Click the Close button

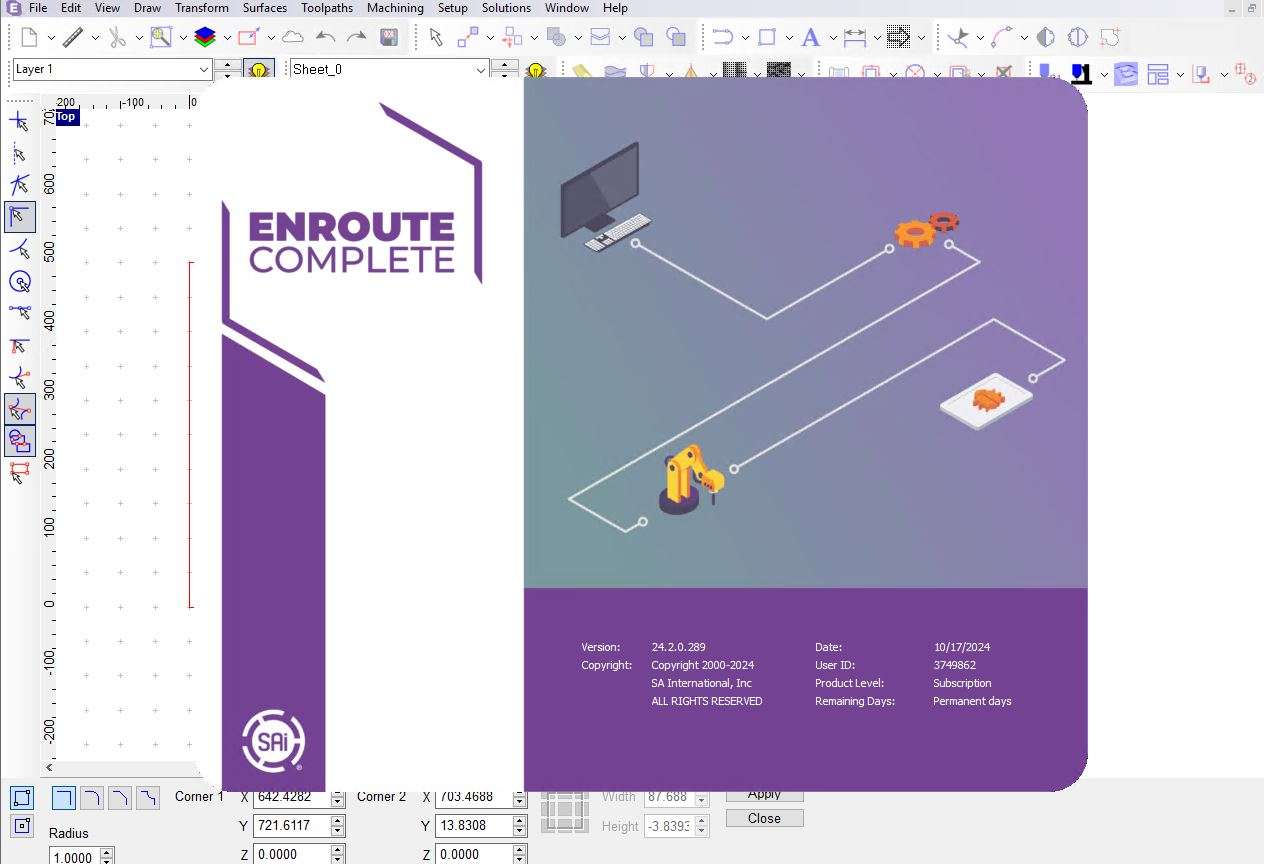point(764,818)
